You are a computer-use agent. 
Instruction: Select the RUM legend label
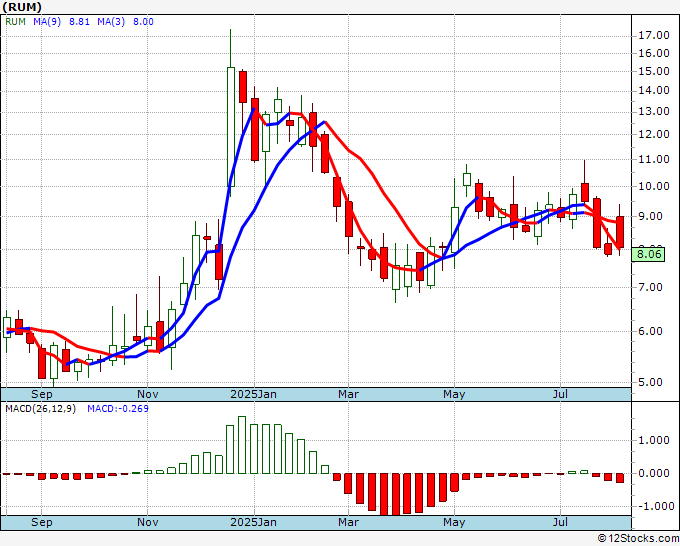[x=16, y=22]
